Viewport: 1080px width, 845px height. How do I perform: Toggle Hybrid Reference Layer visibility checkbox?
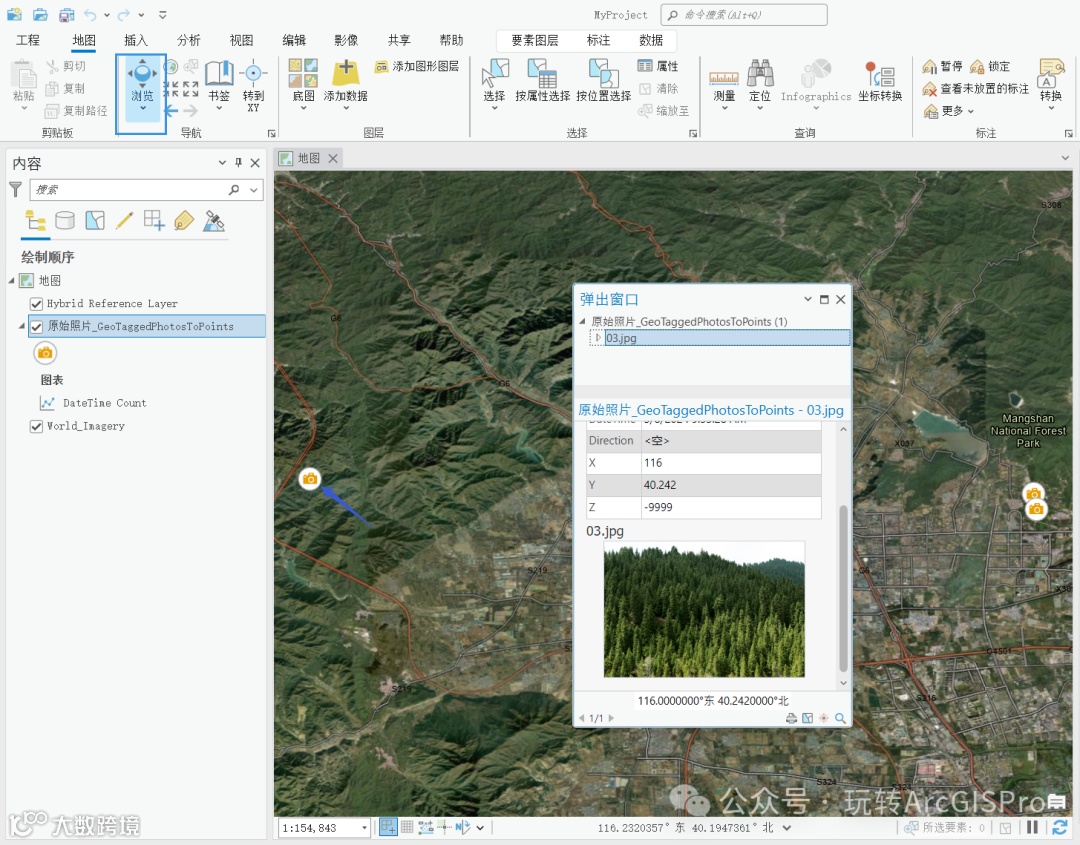[37, 304]
